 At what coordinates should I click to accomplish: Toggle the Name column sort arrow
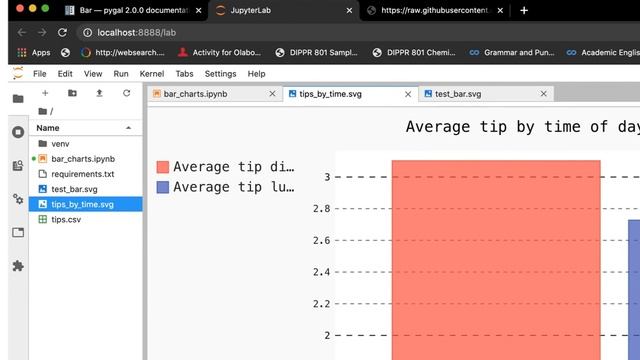point(129,128)
